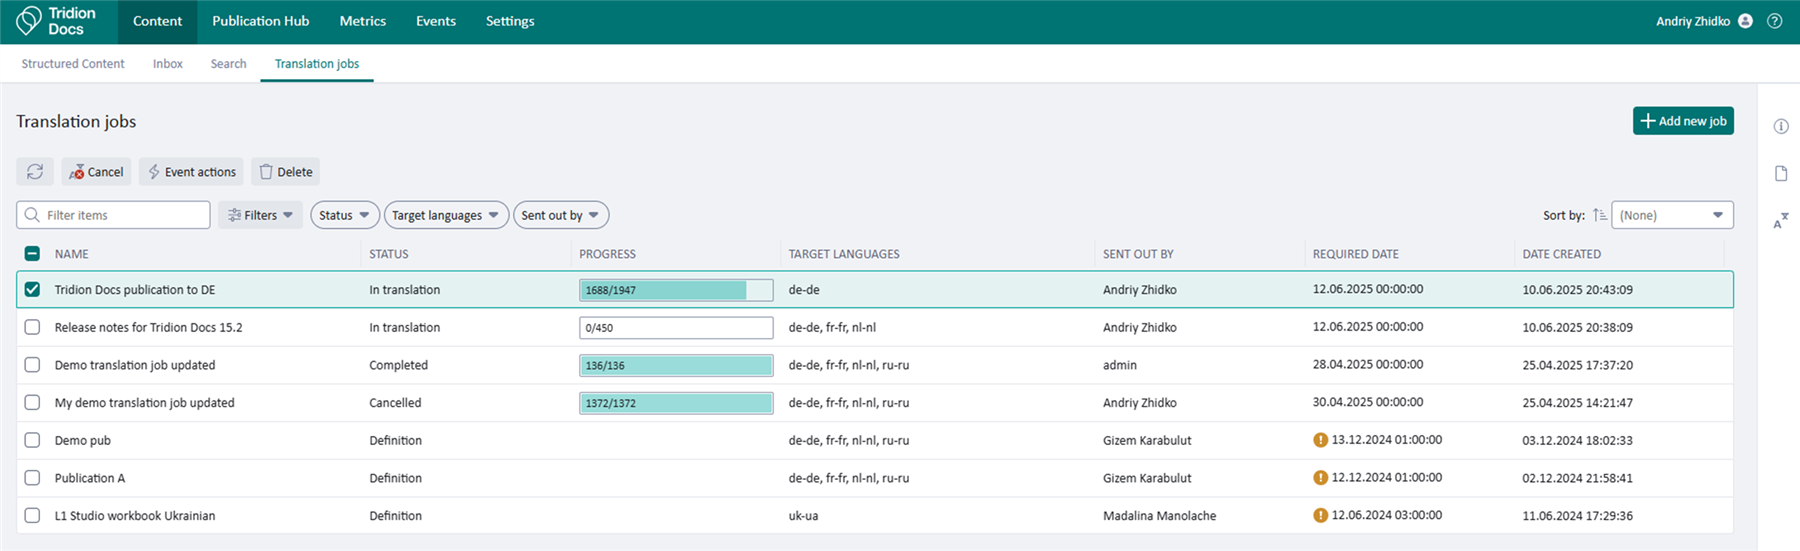Open the Sort by combo box
1800x551 pixels.
click(1671, 215)
